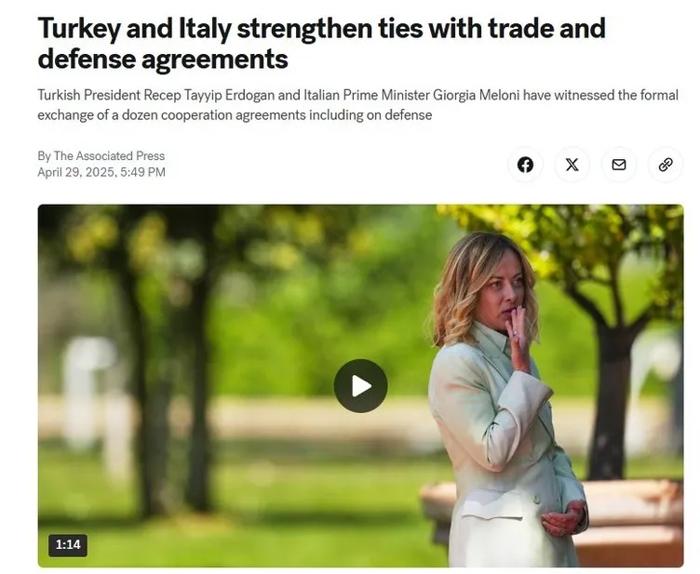Click the April 29, 2025 date
This screenshot has width=700, height=574.
(77, 172)
